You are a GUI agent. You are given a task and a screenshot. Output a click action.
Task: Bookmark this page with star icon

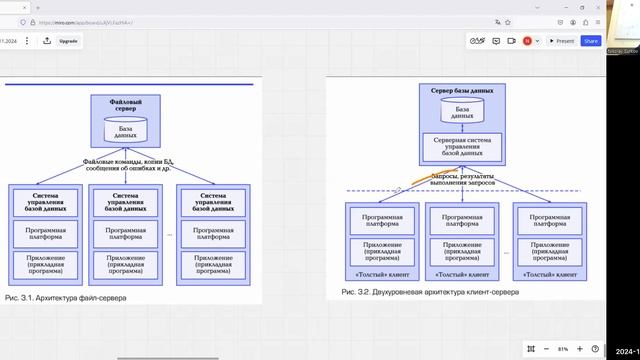pos(508,22)
